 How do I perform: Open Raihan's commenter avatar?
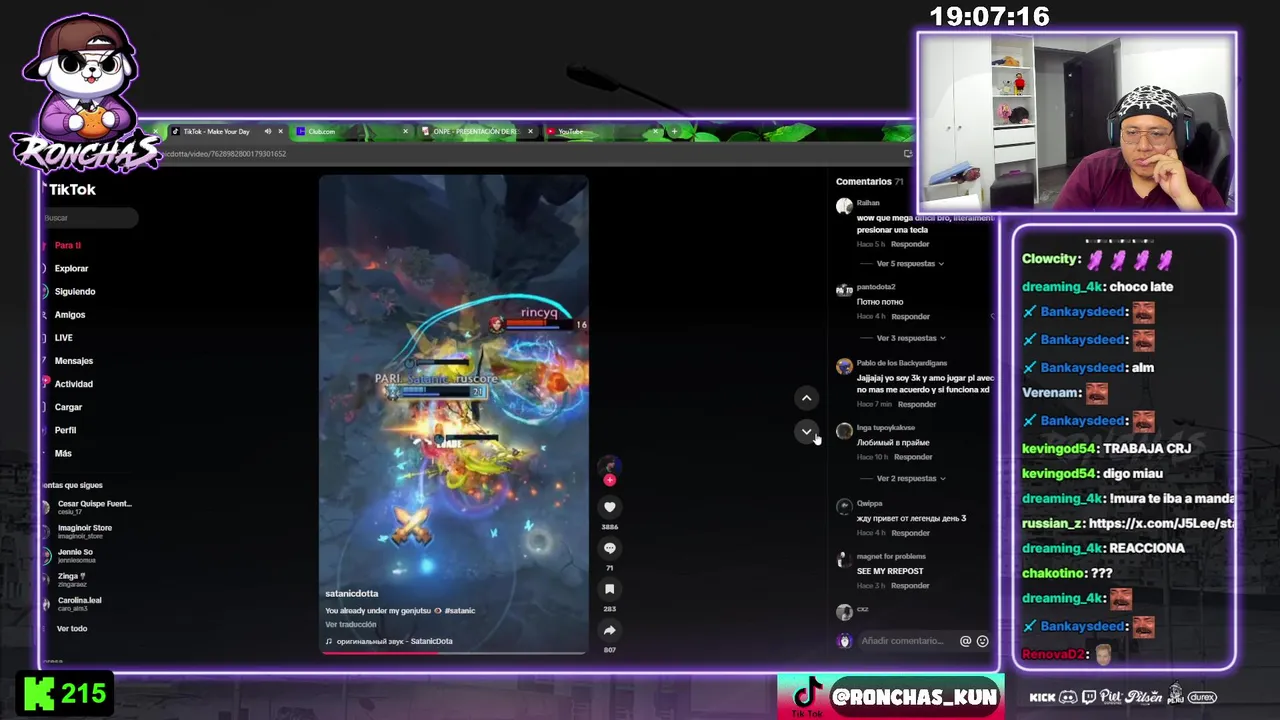tap(844, 207)
